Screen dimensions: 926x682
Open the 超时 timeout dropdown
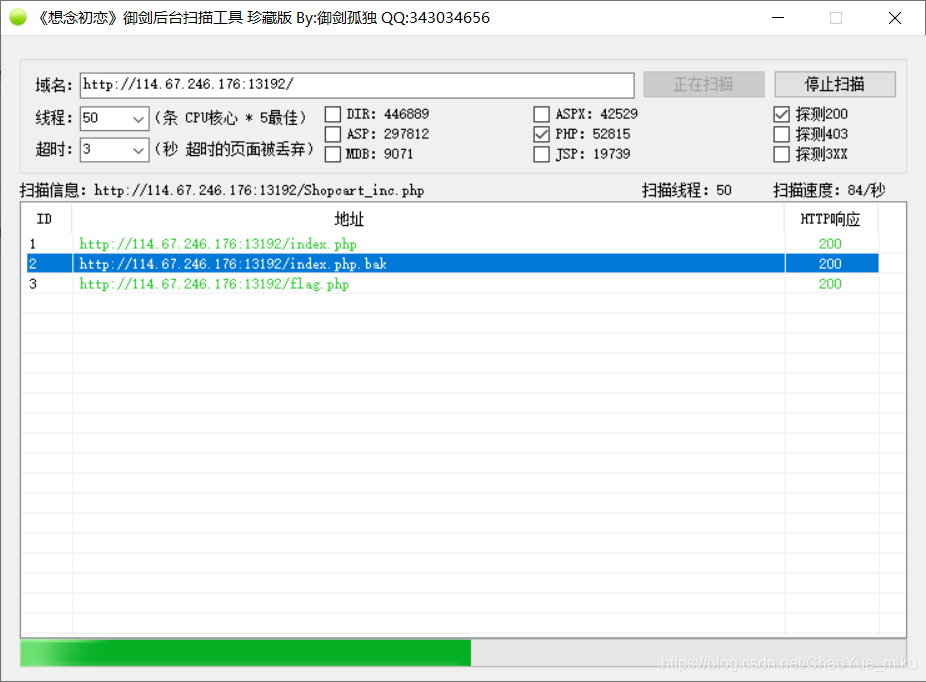tap(139, 150)
